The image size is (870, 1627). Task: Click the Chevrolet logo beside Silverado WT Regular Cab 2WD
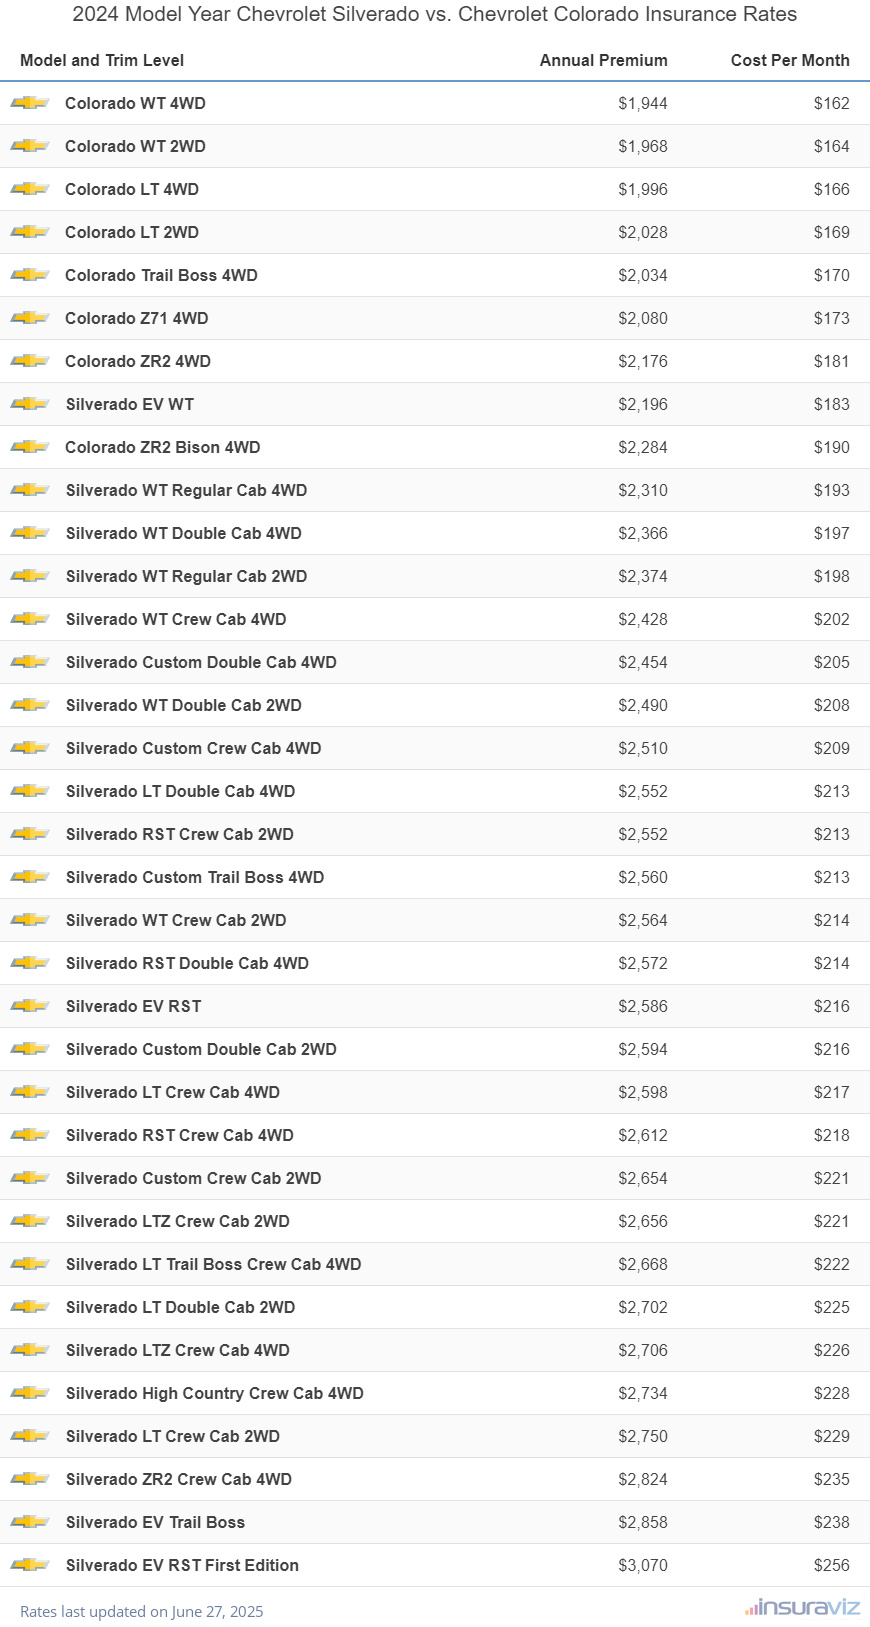(x=30, y=576)
